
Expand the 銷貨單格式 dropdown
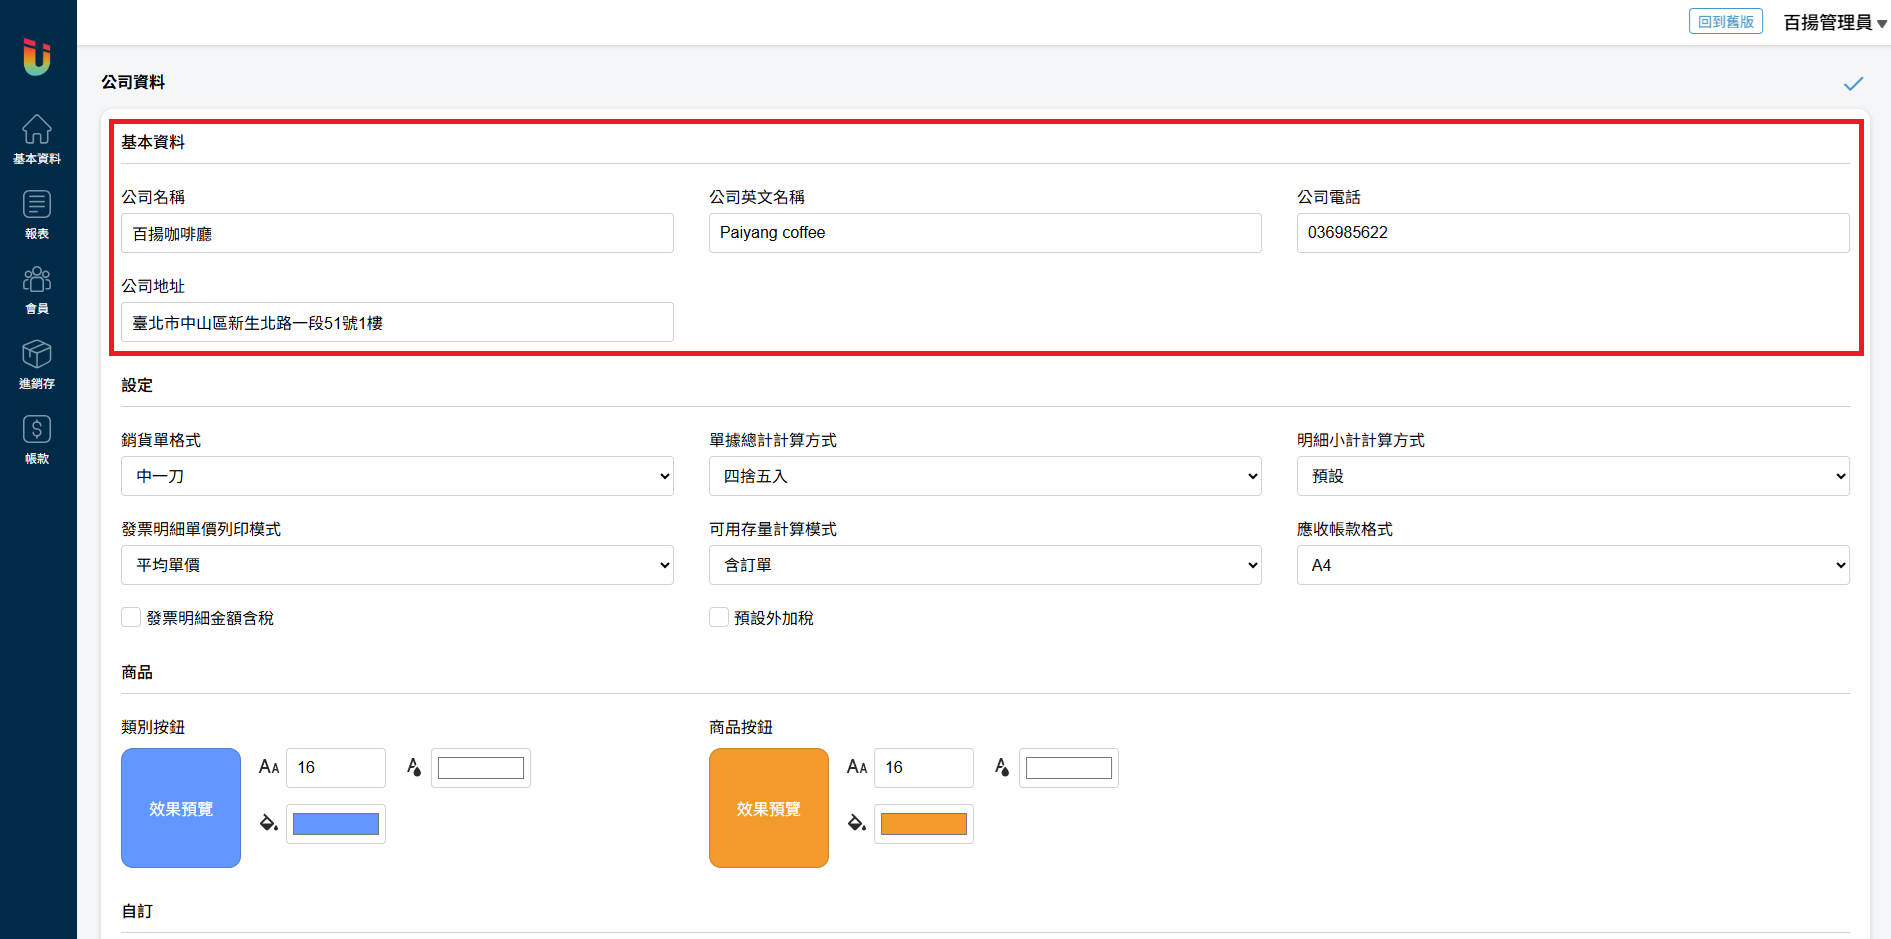click(x=397, y=476)
